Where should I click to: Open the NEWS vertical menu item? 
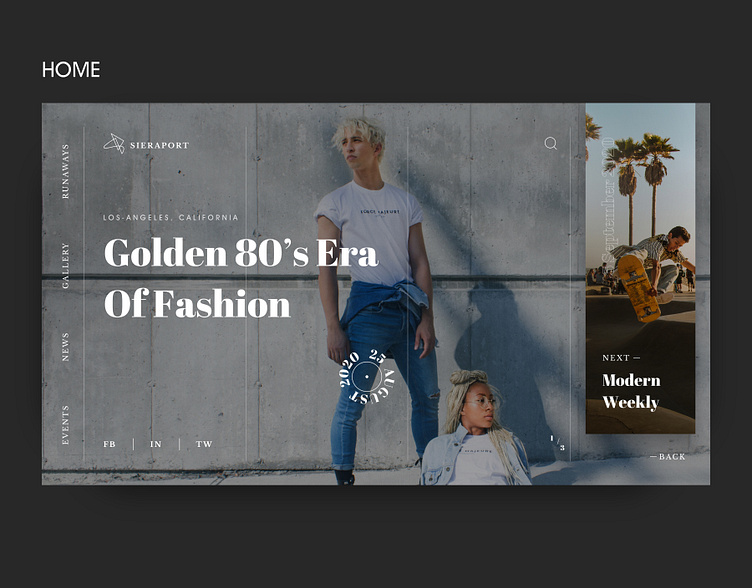pos(66,347)
